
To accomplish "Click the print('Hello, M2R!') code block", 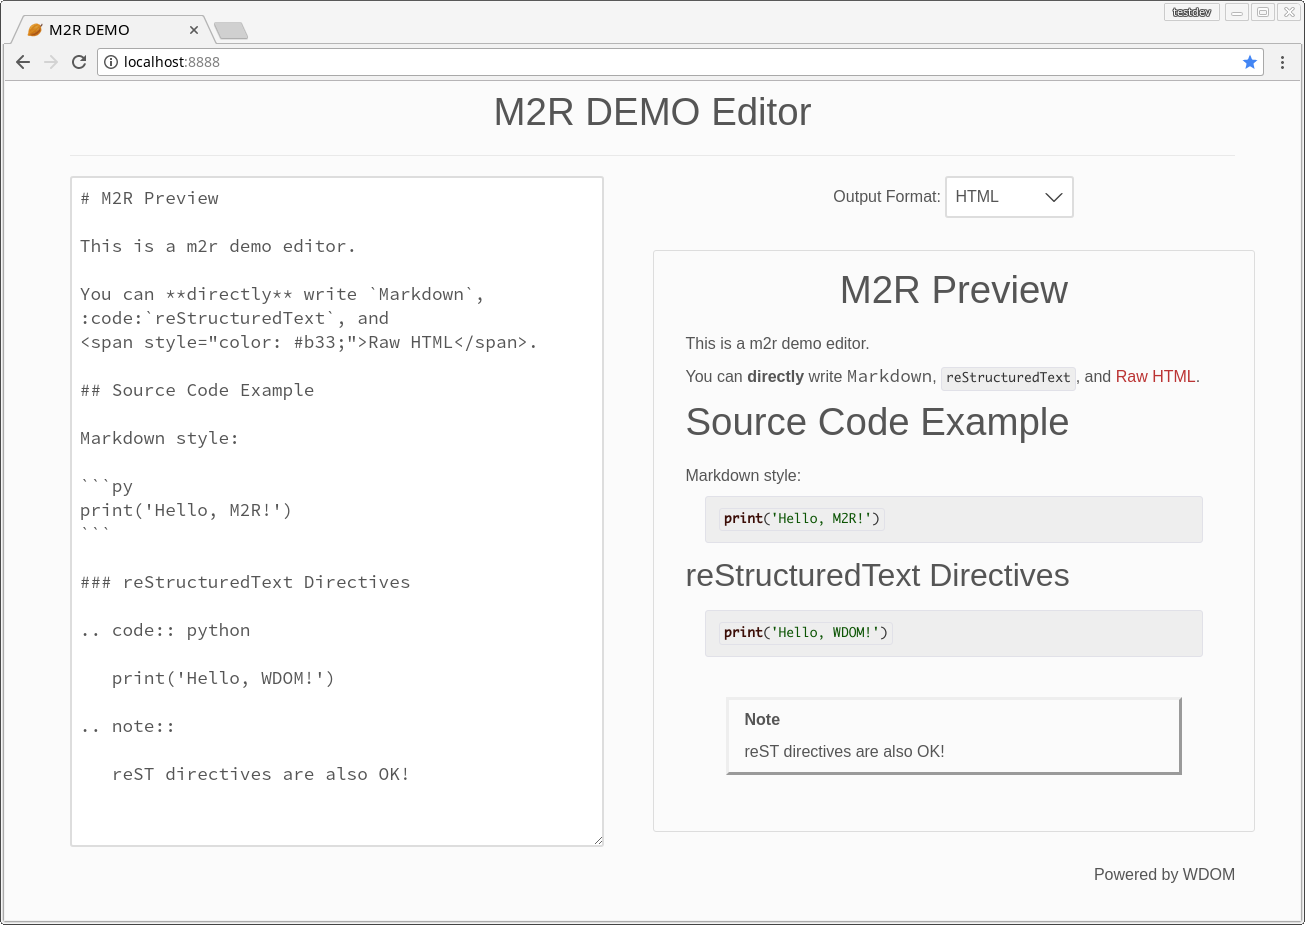I will (x=954, y=519).
